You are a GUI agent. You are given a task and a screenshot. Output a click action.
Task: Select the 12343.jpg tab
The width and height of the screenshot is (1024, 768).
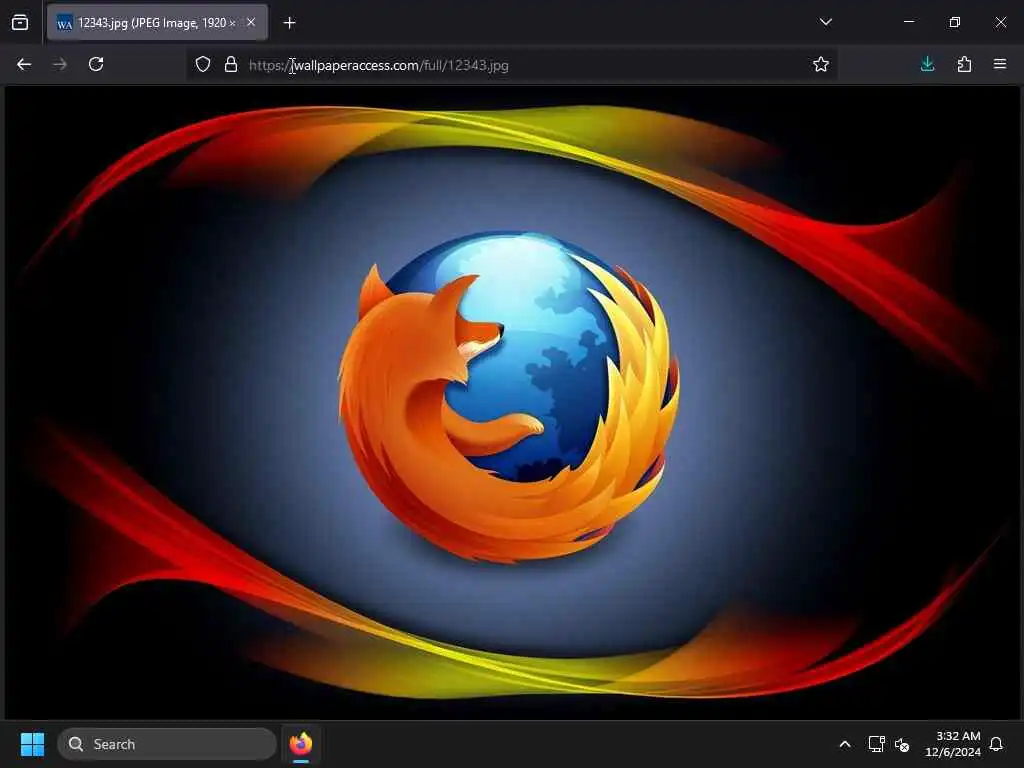coord(157,23)
